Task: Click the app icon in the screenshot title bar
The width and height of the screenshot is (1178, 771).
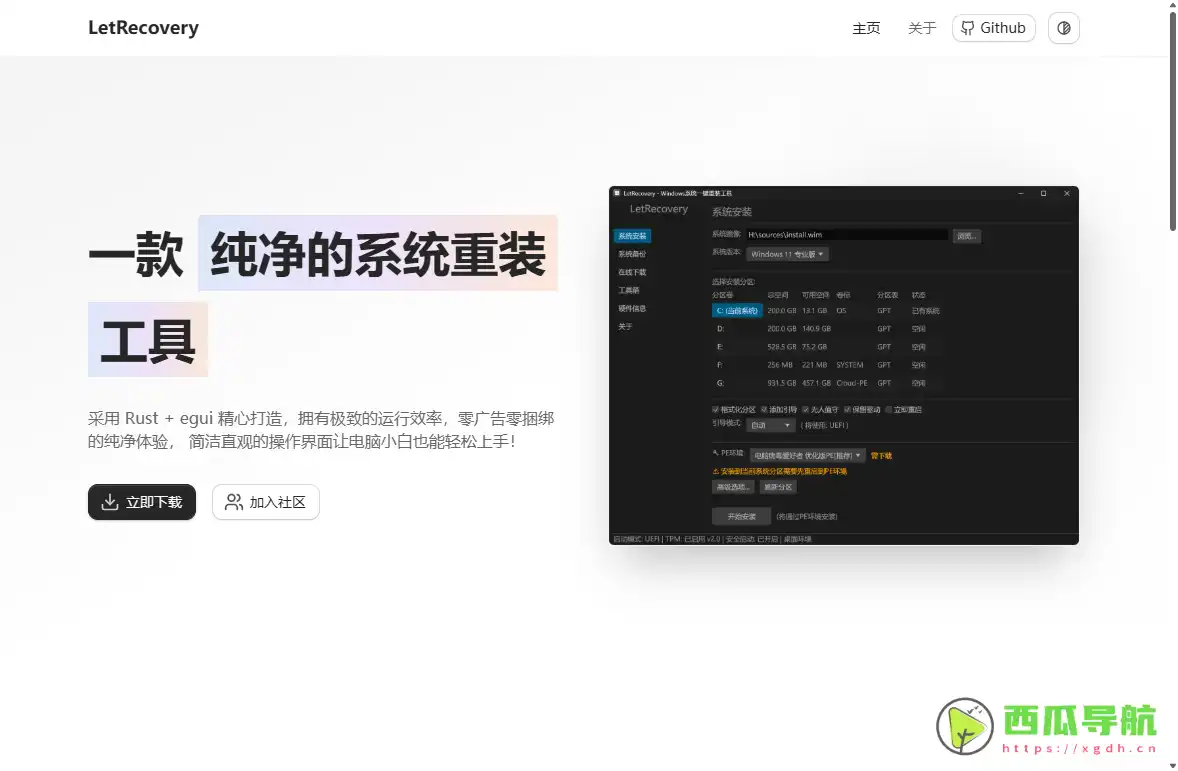Action: click(x=617, y=193)
